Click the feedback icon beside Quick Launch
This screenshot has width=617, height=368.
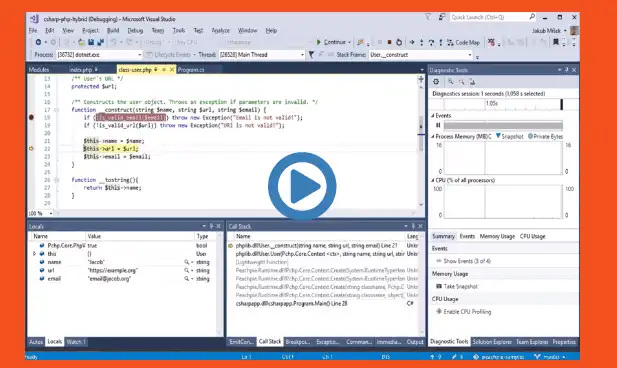pos(442,17)
